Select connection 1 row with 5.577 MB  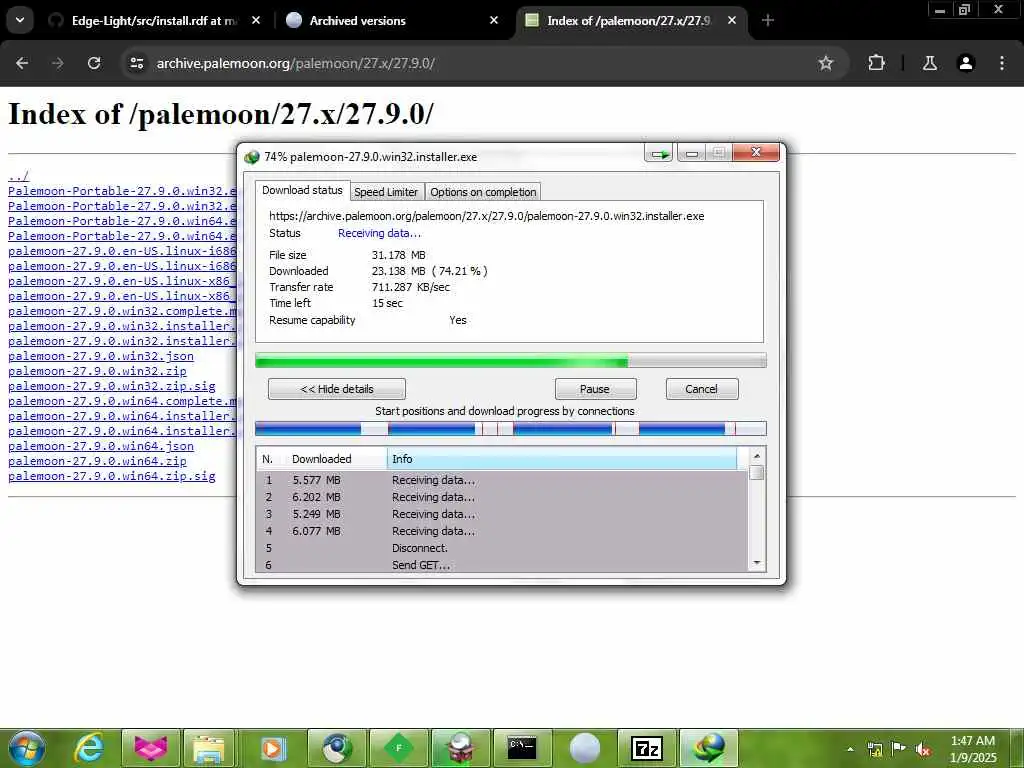point(503,480)
